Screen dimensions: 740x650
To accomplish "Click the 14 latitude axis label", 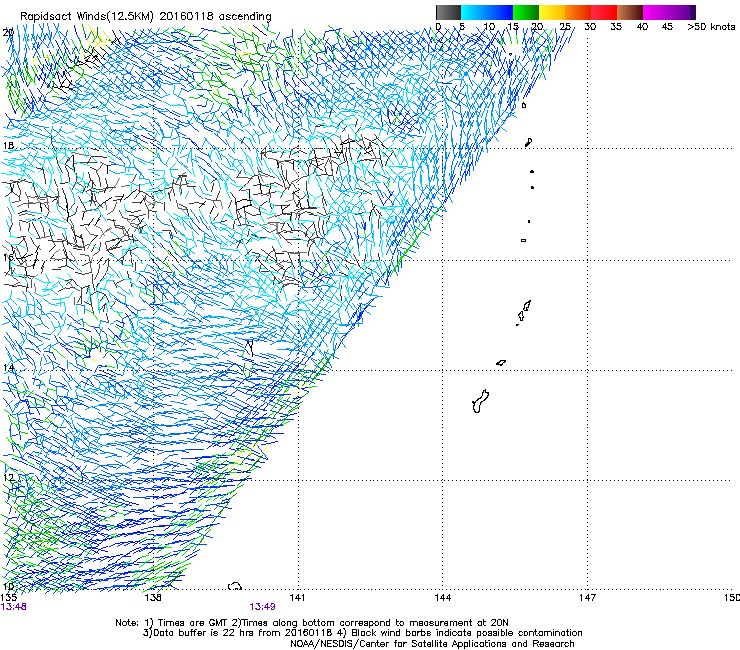I will (8, 367).
